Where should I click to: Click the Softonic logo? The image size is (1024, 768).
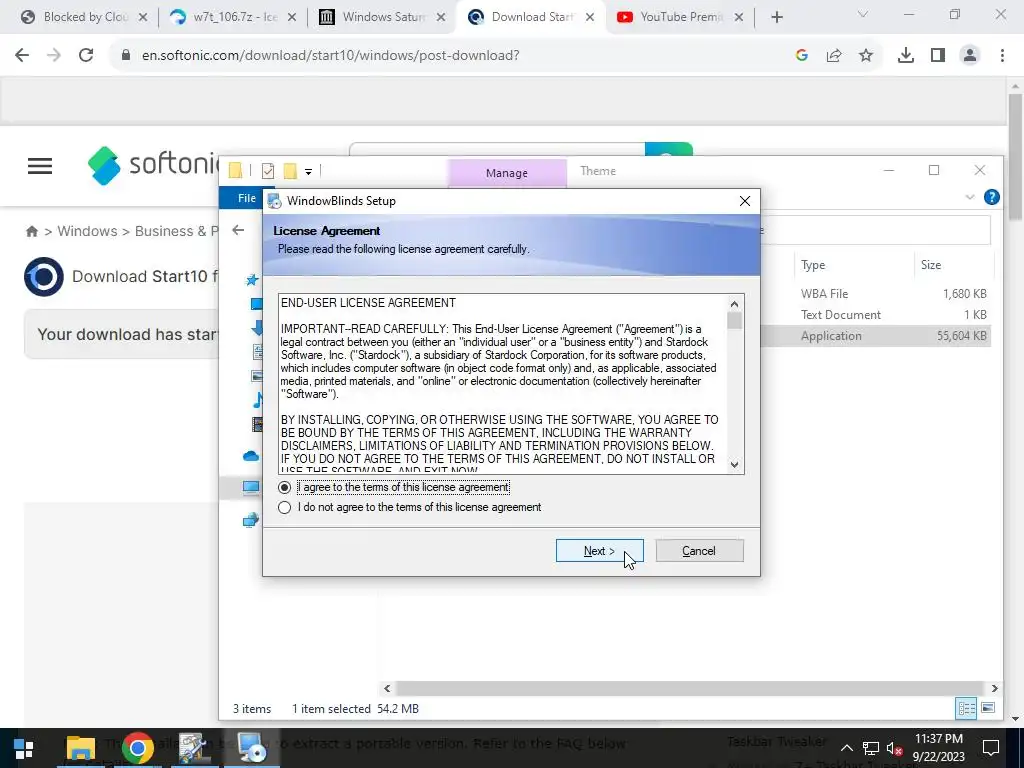(x=153, y=165)
